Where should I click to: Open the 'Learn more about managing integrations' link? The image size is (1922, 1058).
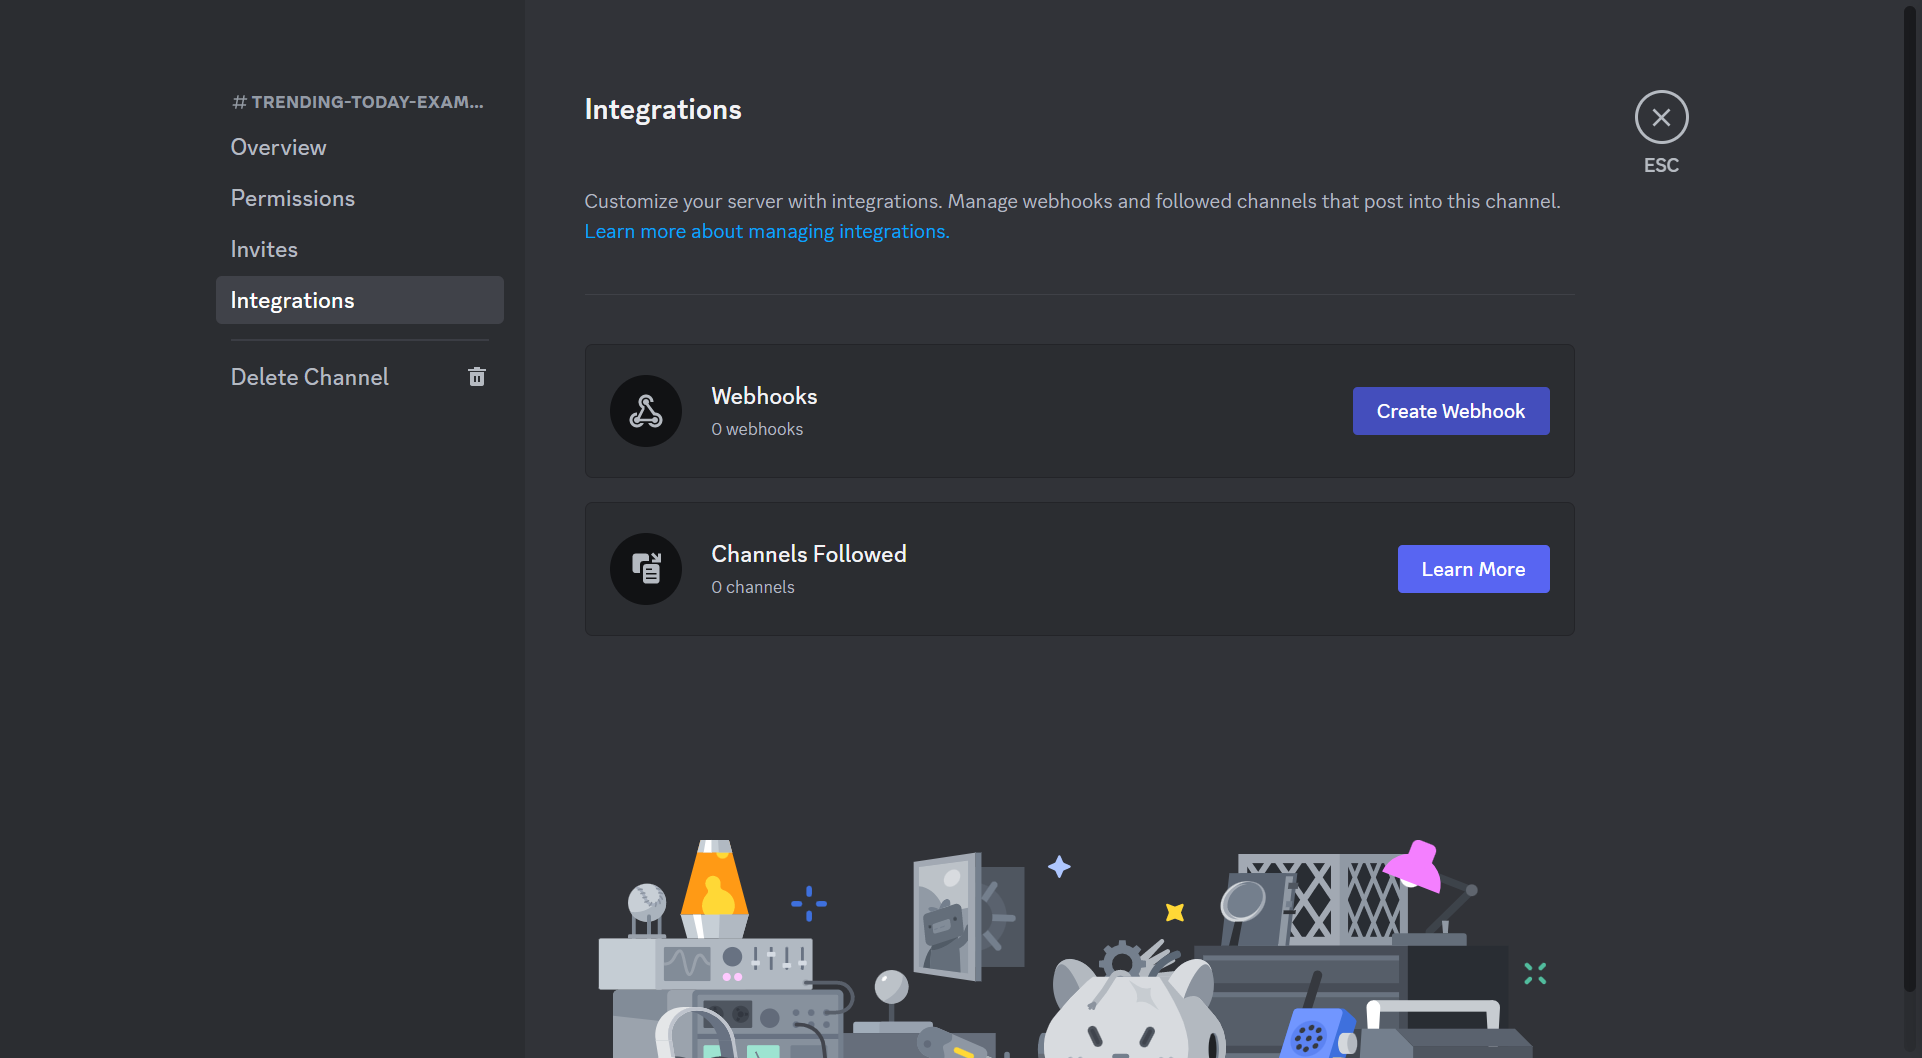coord(767,231)
